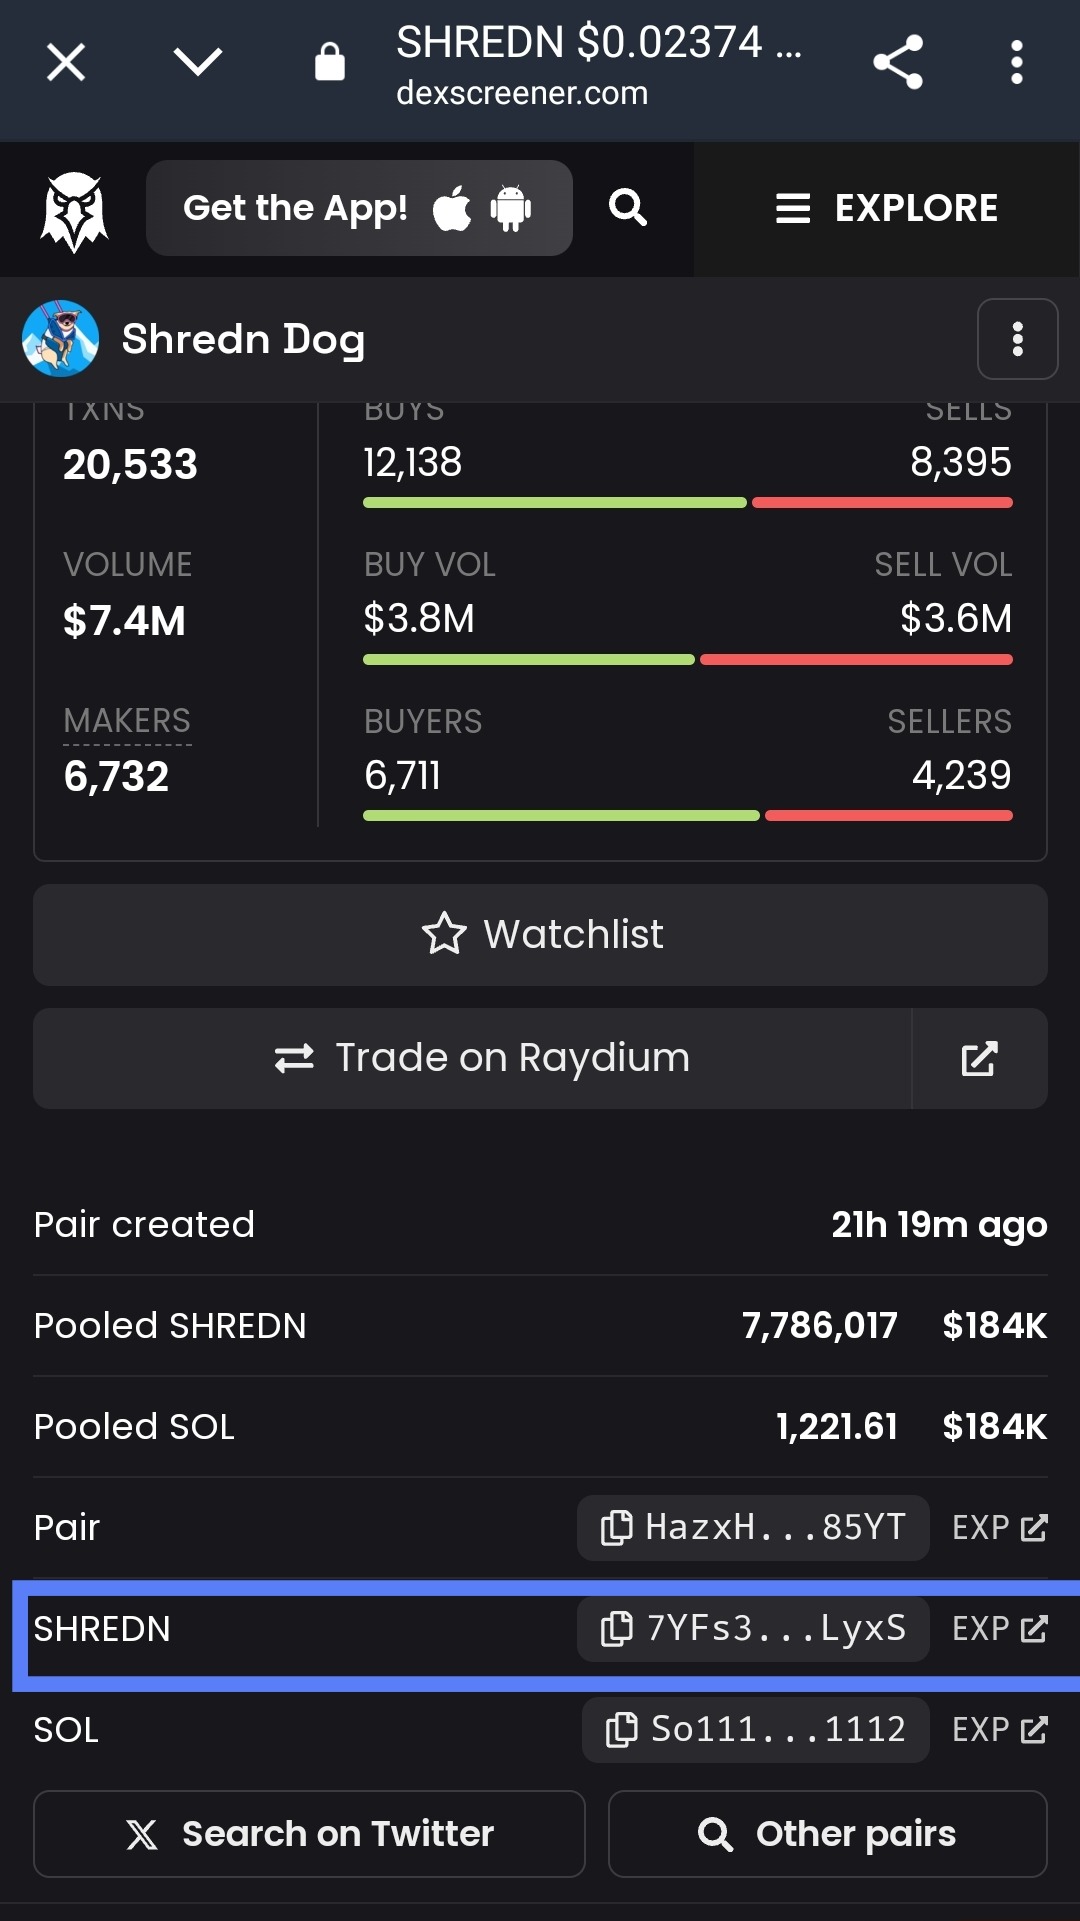Tap the browser collapse chevron
This screenshot has width=1080, height=1921.
pos(197,63)
